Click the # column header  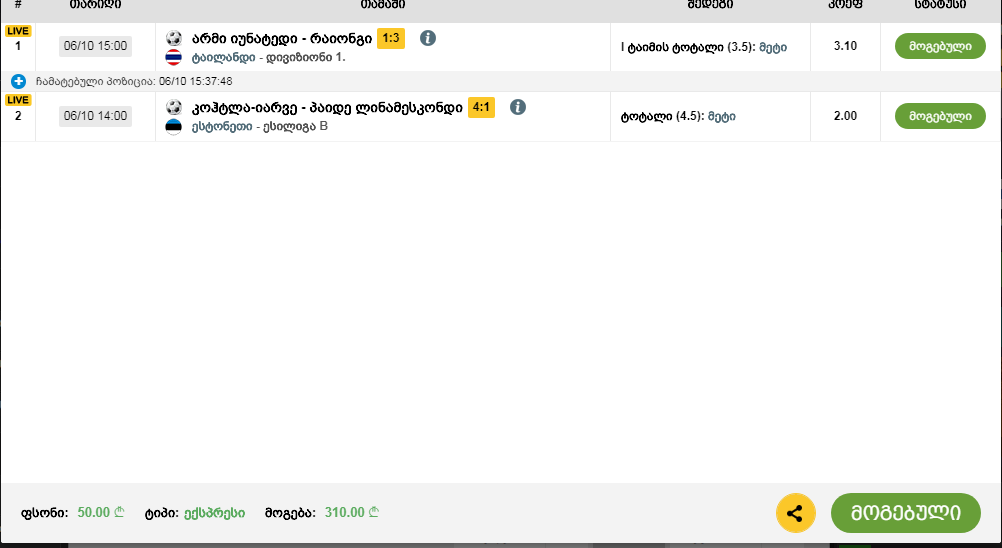[x=18, y=4]
